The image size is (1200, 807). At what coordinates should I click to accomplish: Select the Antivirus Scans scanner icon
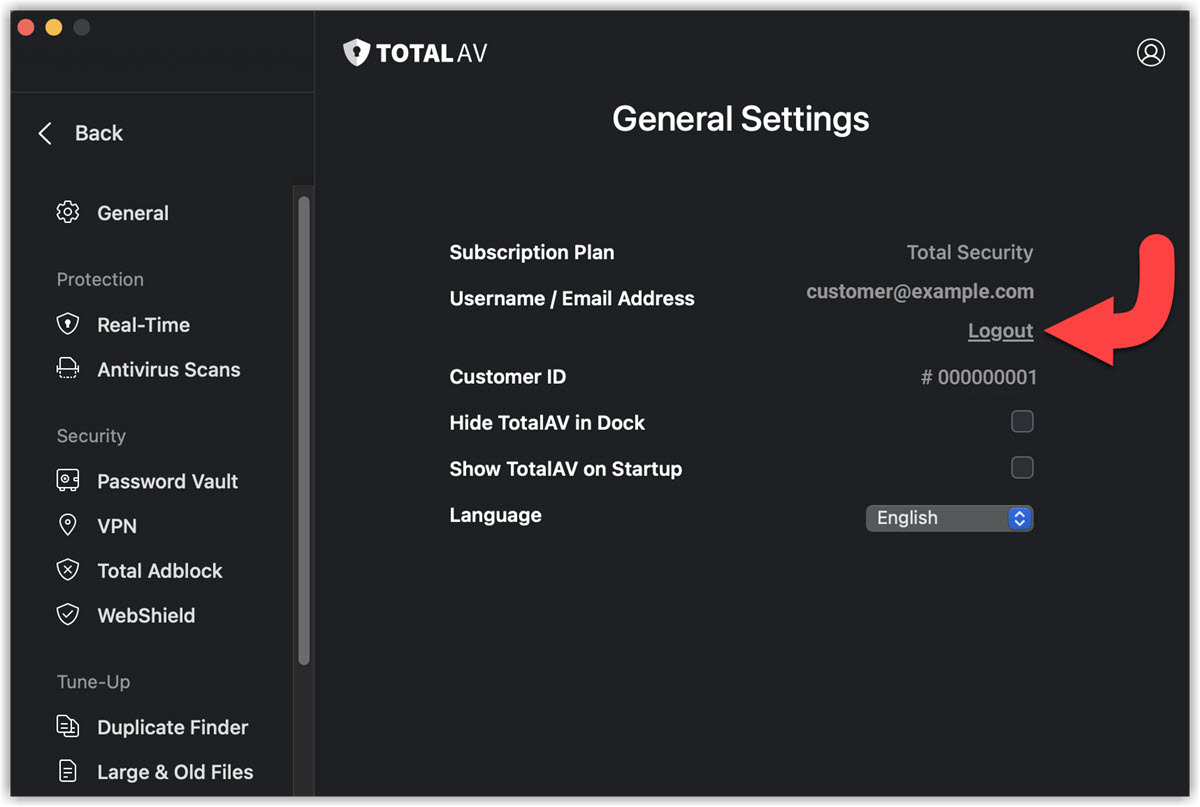68,370
